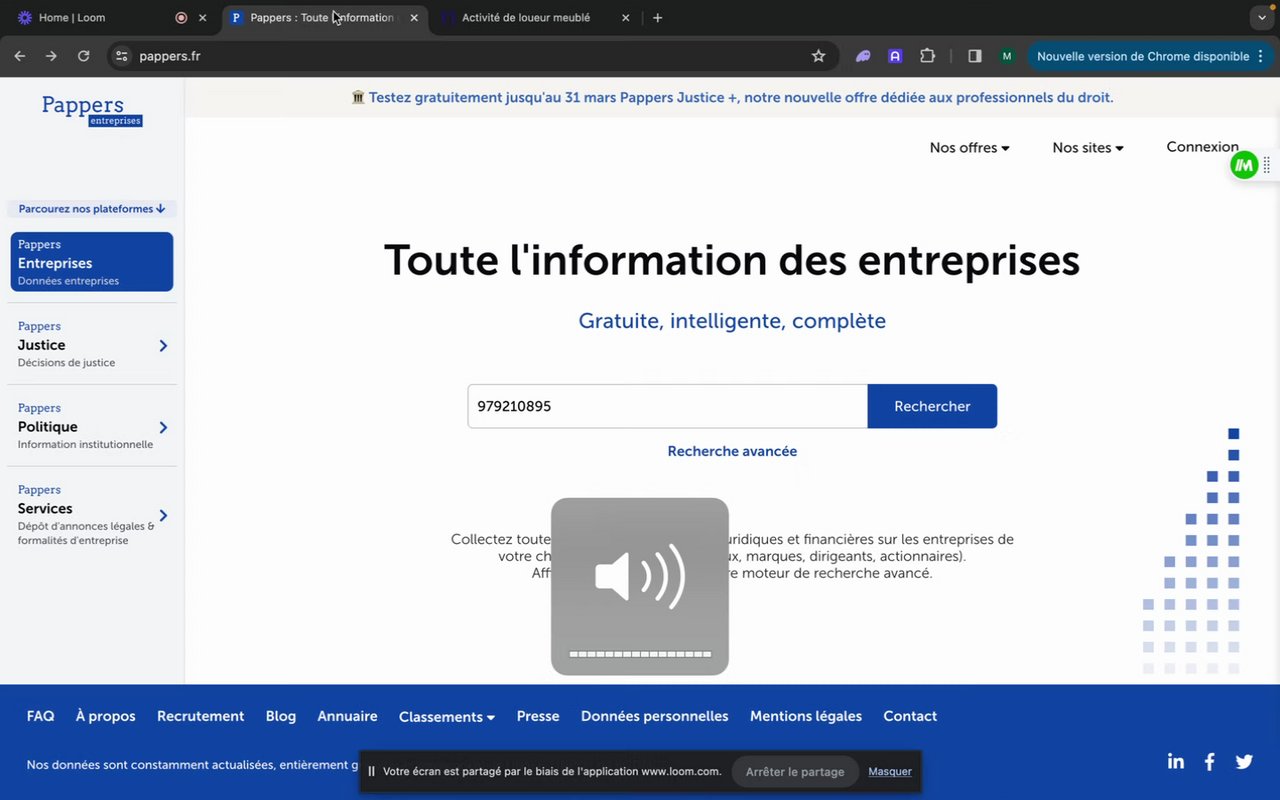Image resolution: width=1280 pixels, height=800 pixels.
Task: Close the Home | Loom tab
Action: 202,18
